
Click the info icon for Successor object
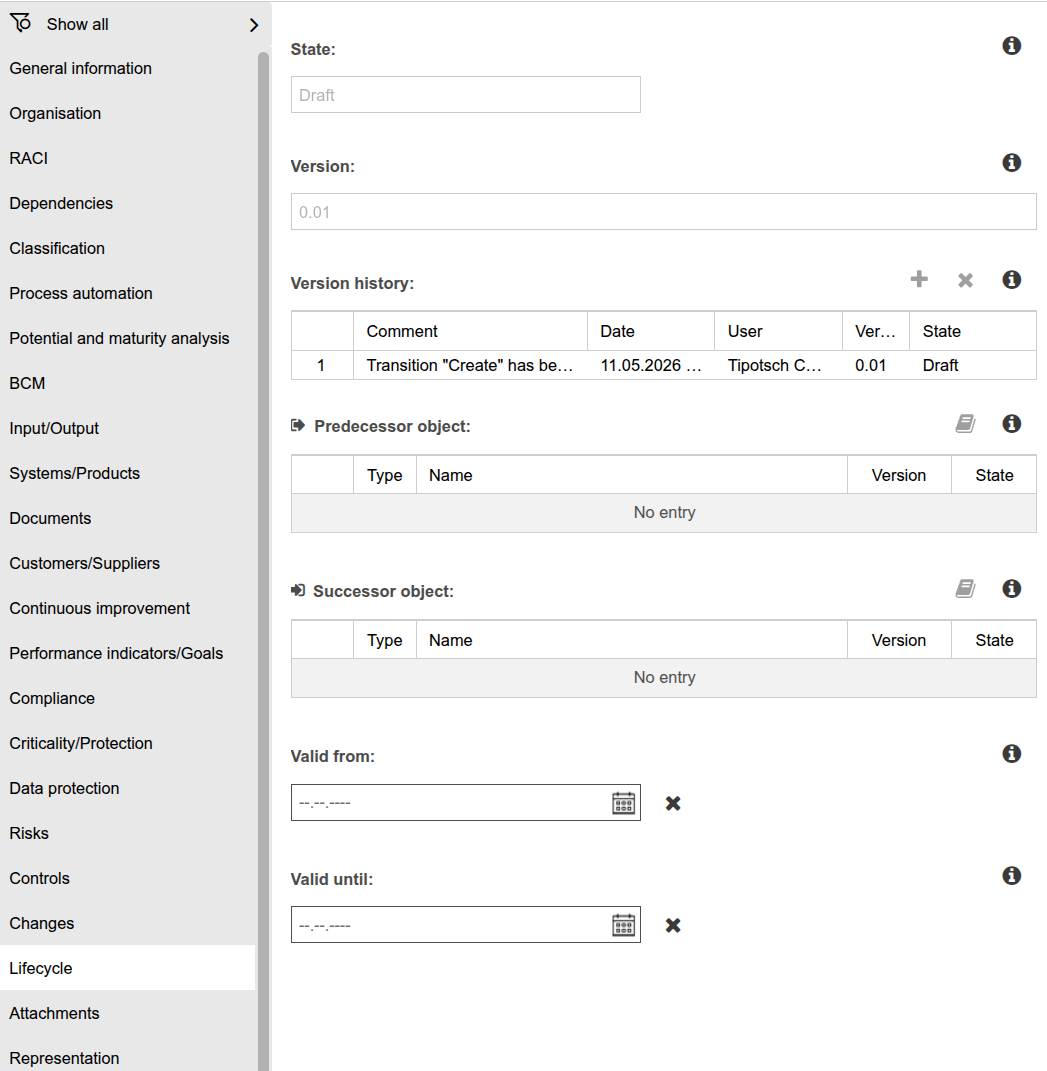(x=1011, y=588)
